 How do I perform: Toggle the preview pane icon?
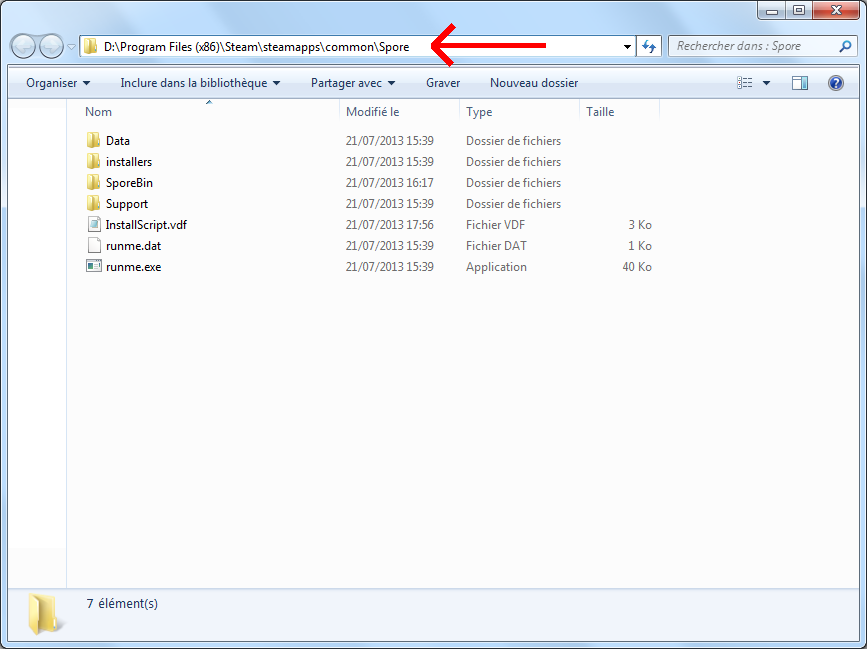pos(800,83)
